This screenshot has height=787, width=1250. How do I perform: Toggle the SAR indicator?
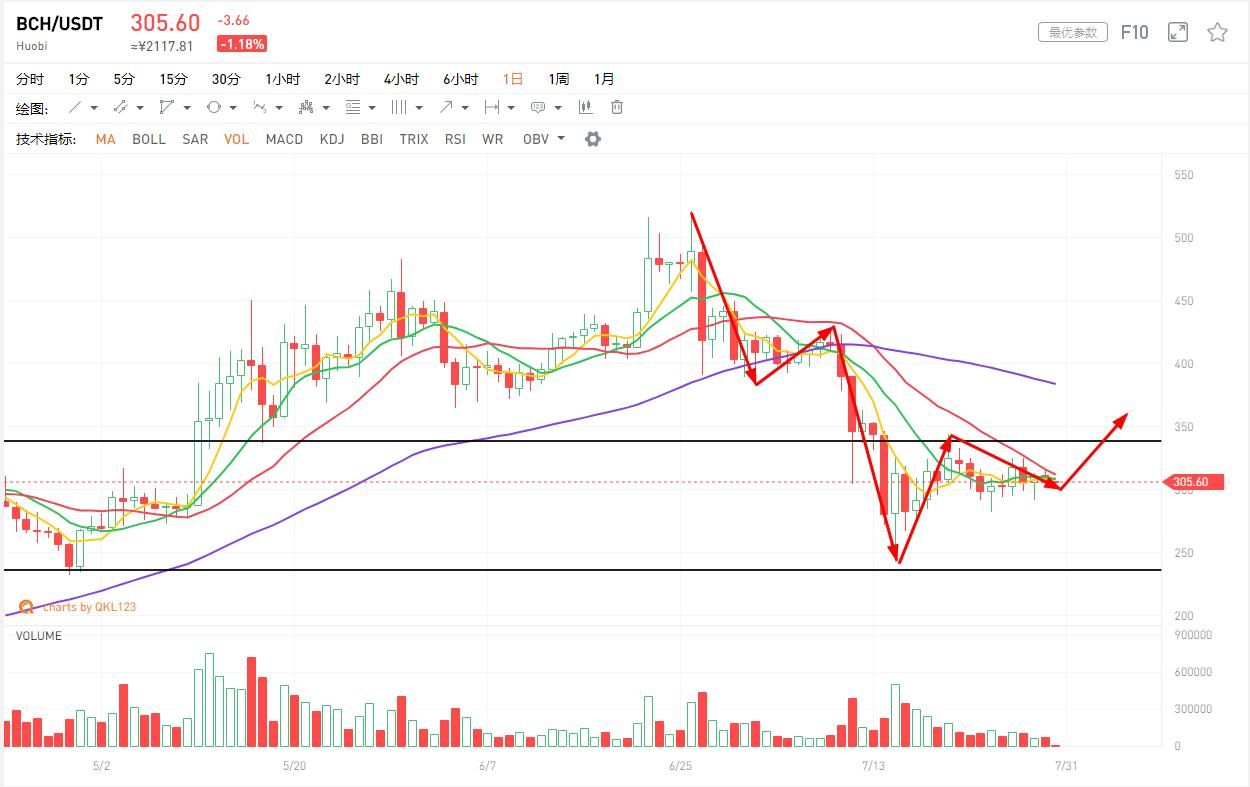pyautogui.click(x=195, y=139)
